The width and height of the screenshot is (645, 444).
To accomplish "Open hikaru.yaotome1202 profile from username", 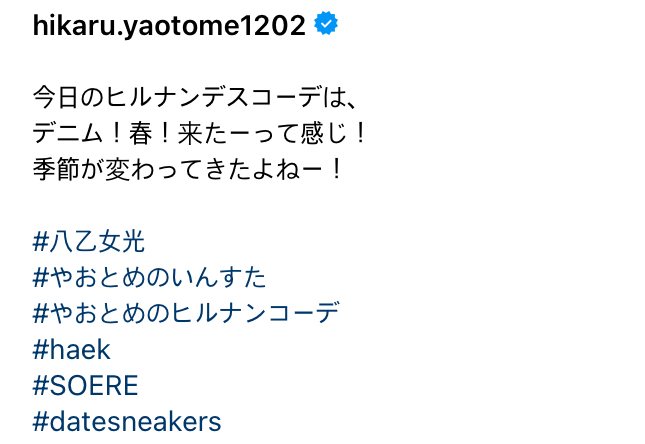I will [x=169, y=27].
